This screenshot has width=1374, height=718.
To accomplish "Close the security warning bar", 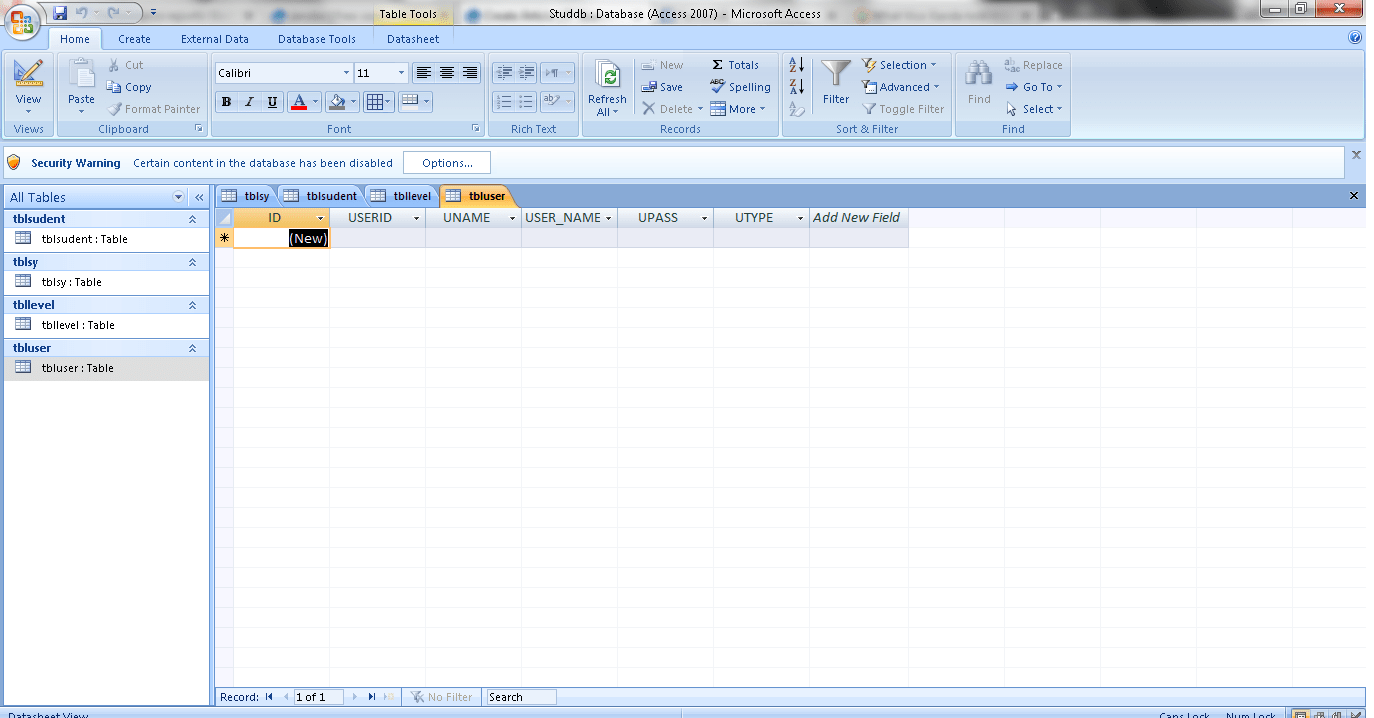I will (1356, 155).
